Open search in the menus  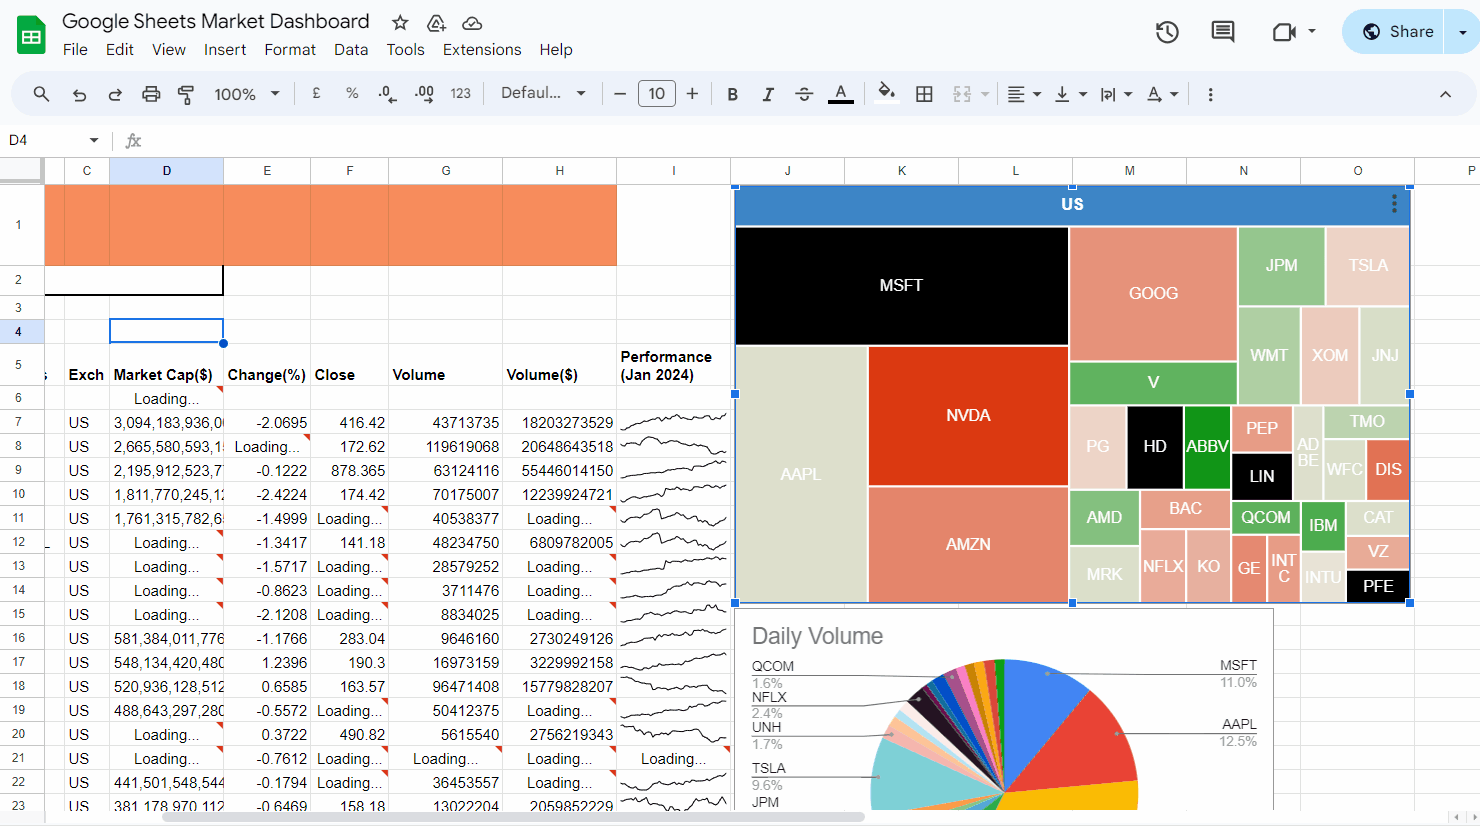point(40,93)
